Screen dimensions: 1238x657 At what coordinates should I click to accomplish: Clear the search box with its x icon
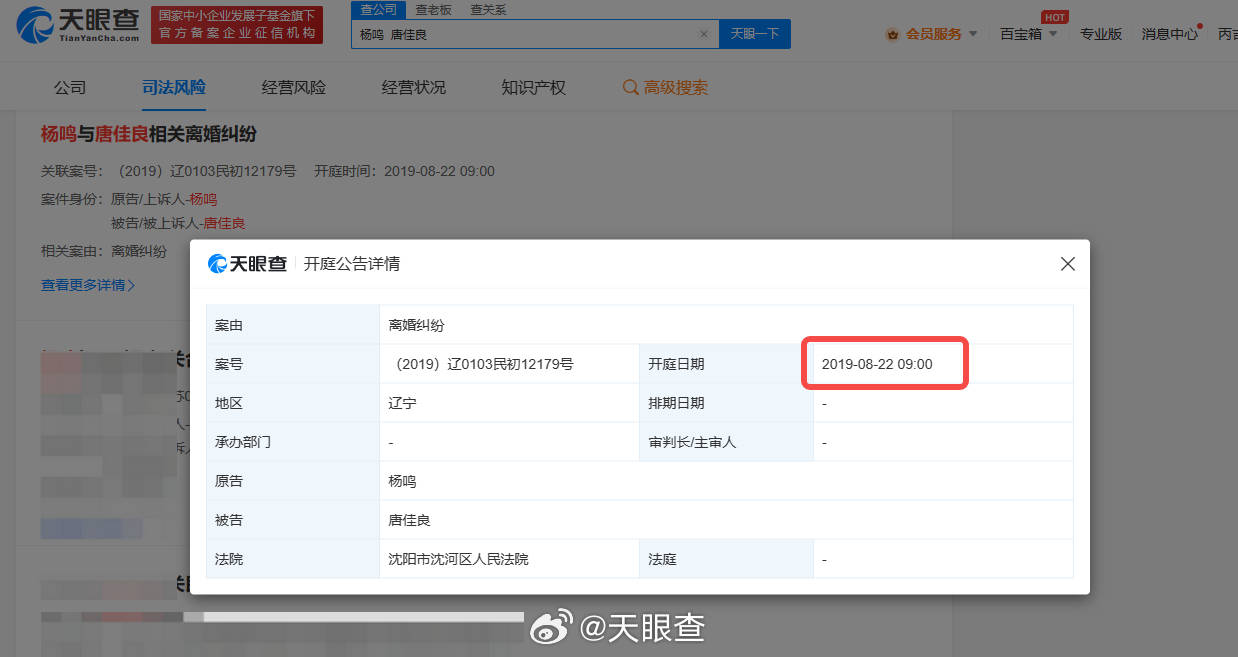[x=704, y=34]
